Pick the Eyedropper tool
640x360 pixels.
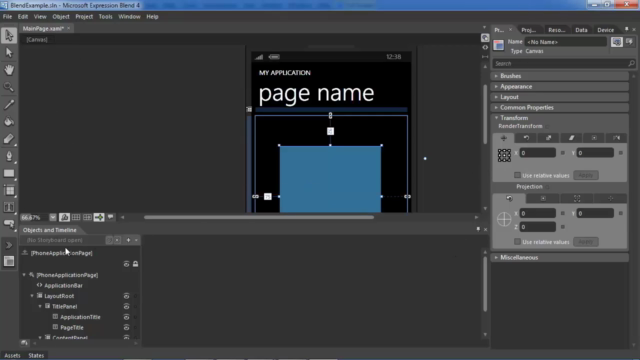(9, 104)
